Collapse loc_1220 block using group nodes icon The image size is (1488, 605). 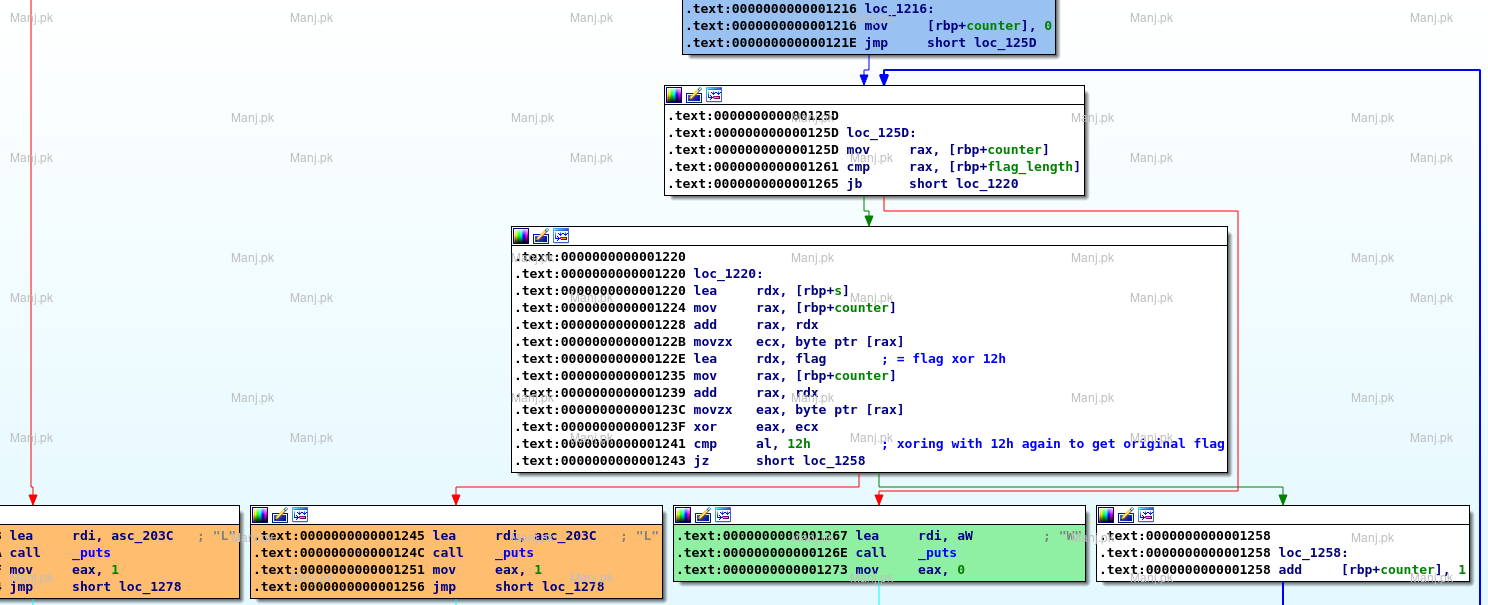point(561,236)
